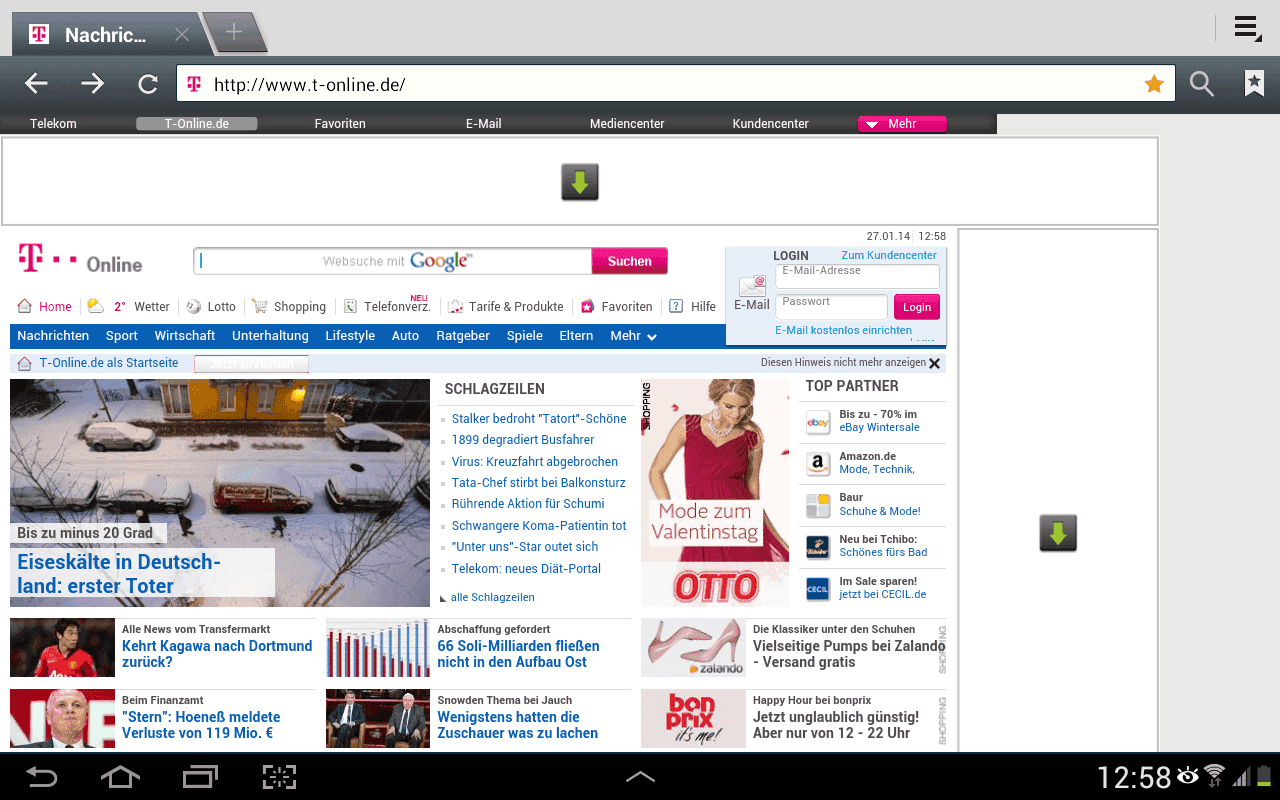
Task: Open eBay Wintersale partner icon
Action: 818,423
